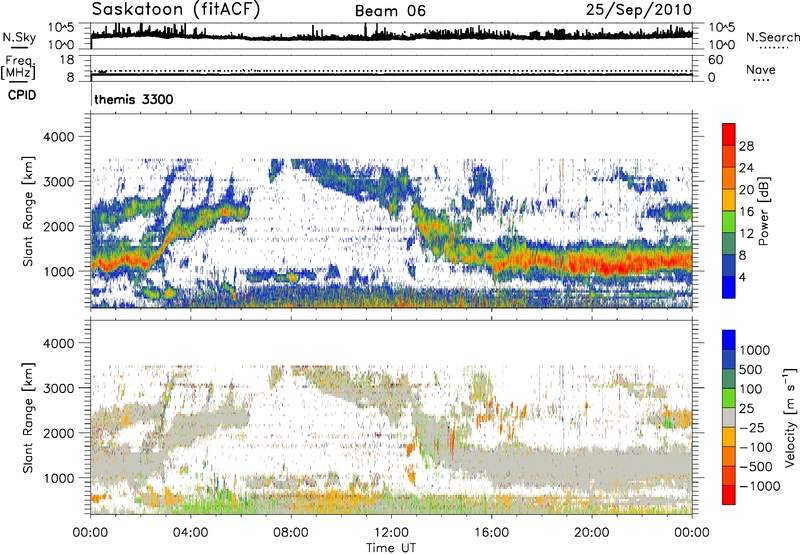Click the orange Power colorbar segment near 24
Viewport: 800px width, 554px height.
pyautogui.click(x=729, y=178)
